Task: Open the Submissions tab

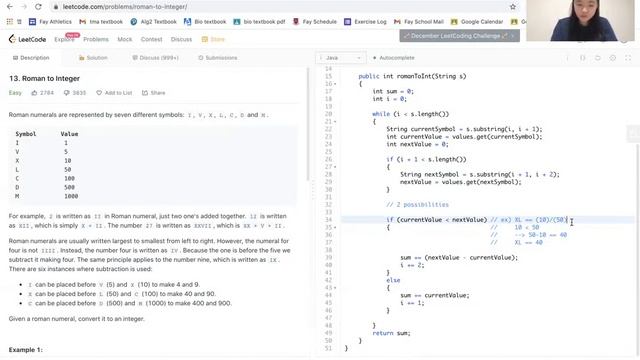Action: (x=218, y=58)
